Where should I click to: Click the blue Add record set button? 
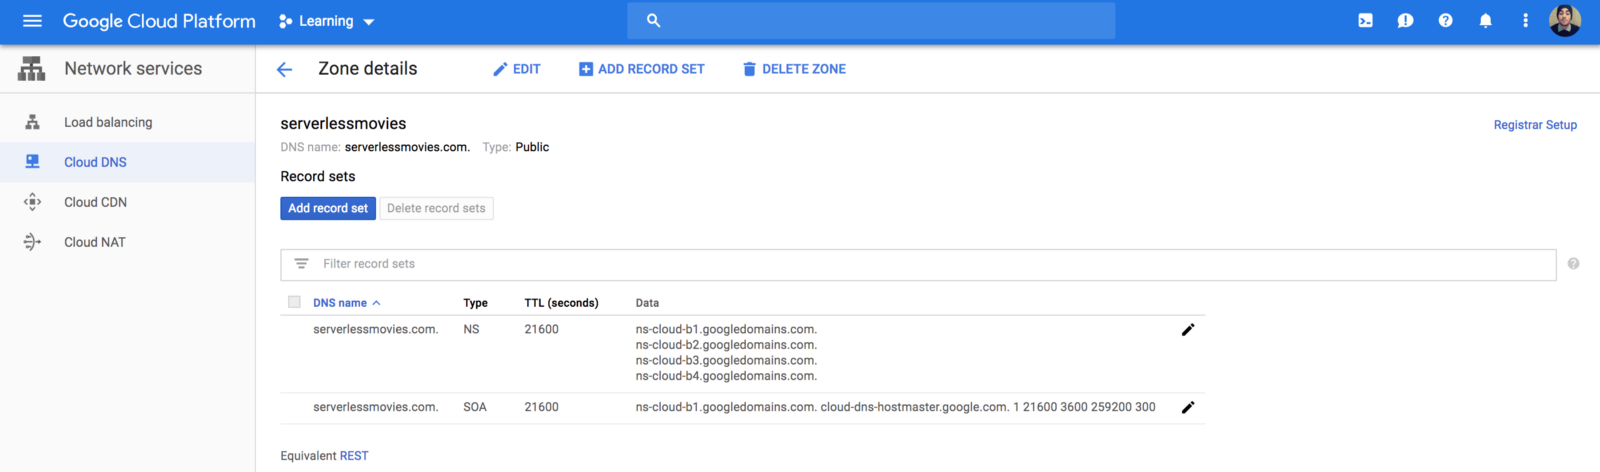tap(328, 208)
